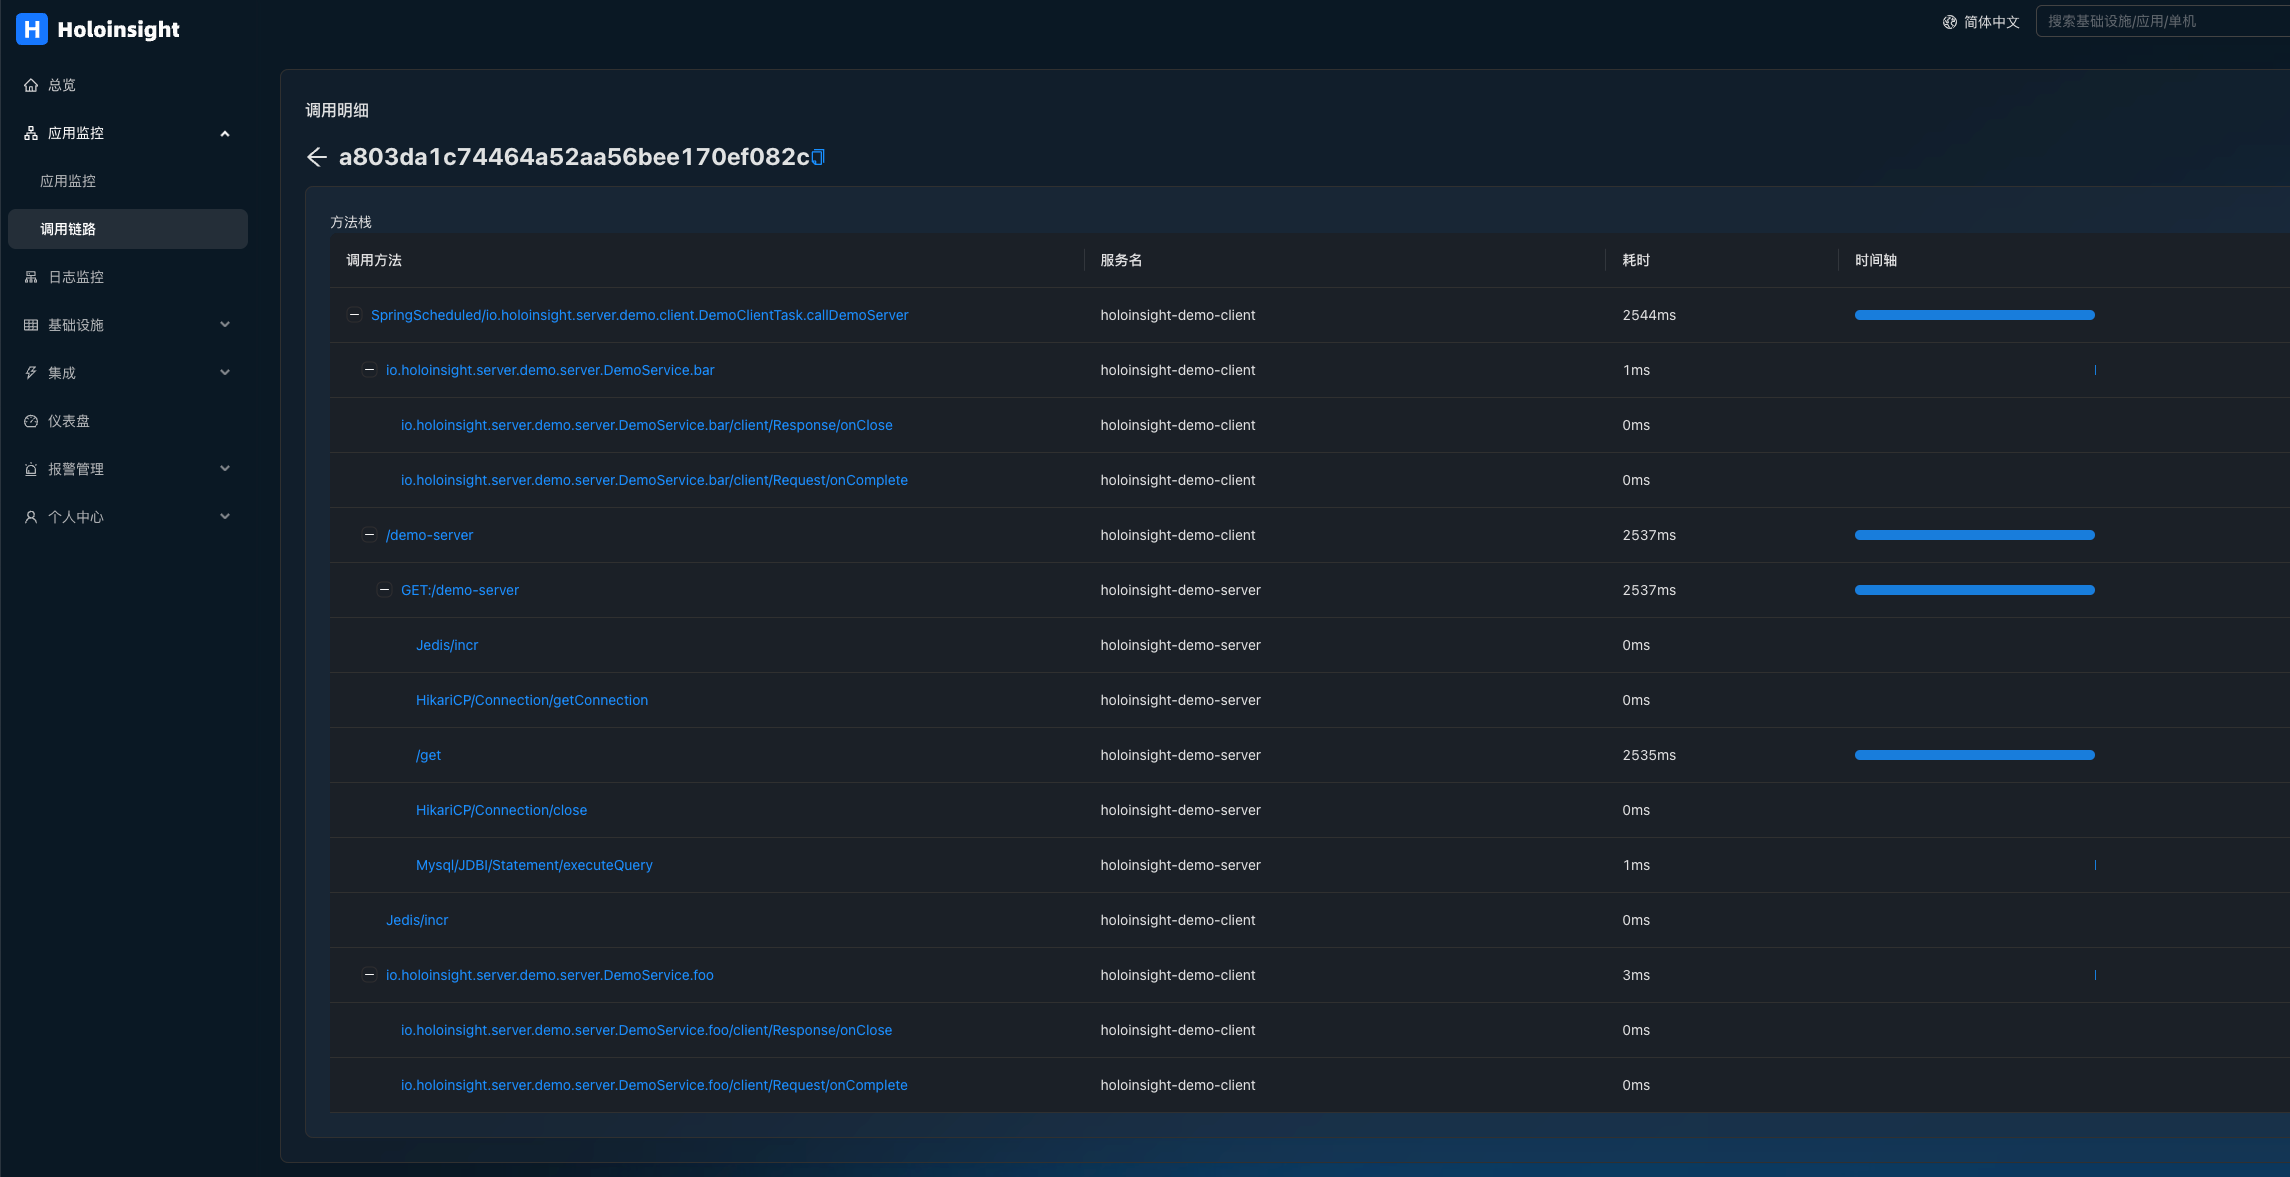
Task: Open the /get span link
Action: click(428, 755)
